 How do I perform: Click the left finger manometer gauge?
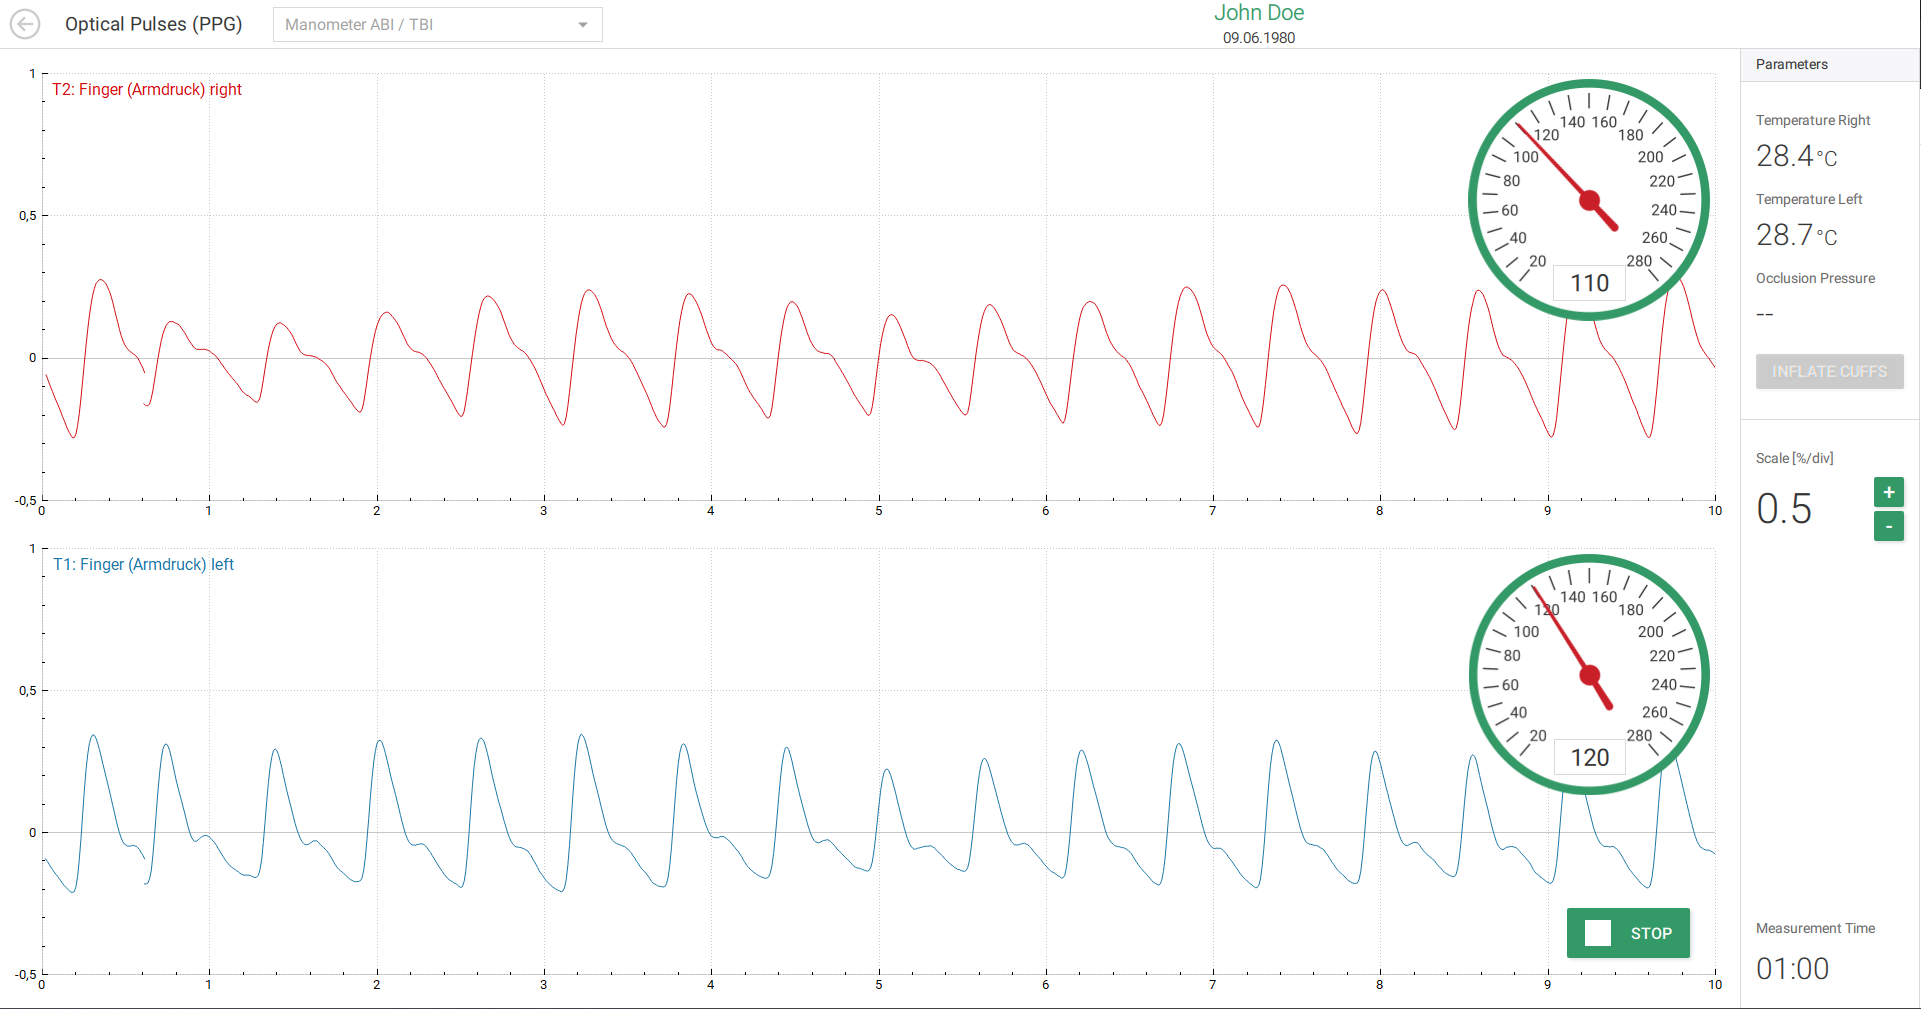pos(1589,675)
